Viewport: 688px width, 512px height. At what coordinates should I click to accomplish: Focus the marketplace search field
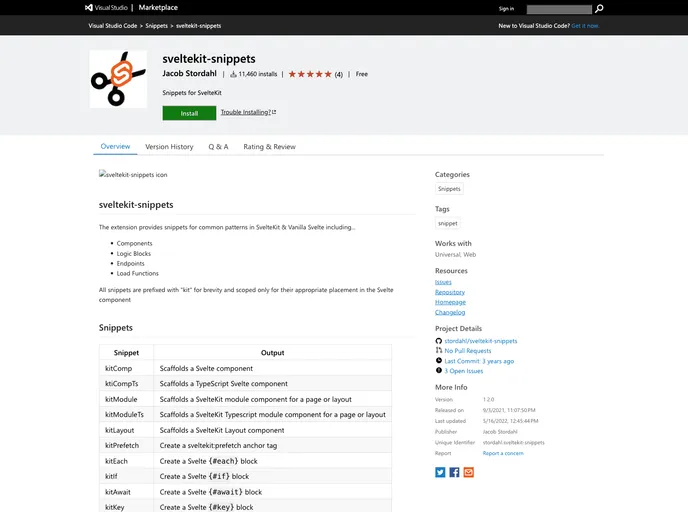[559, 9]
